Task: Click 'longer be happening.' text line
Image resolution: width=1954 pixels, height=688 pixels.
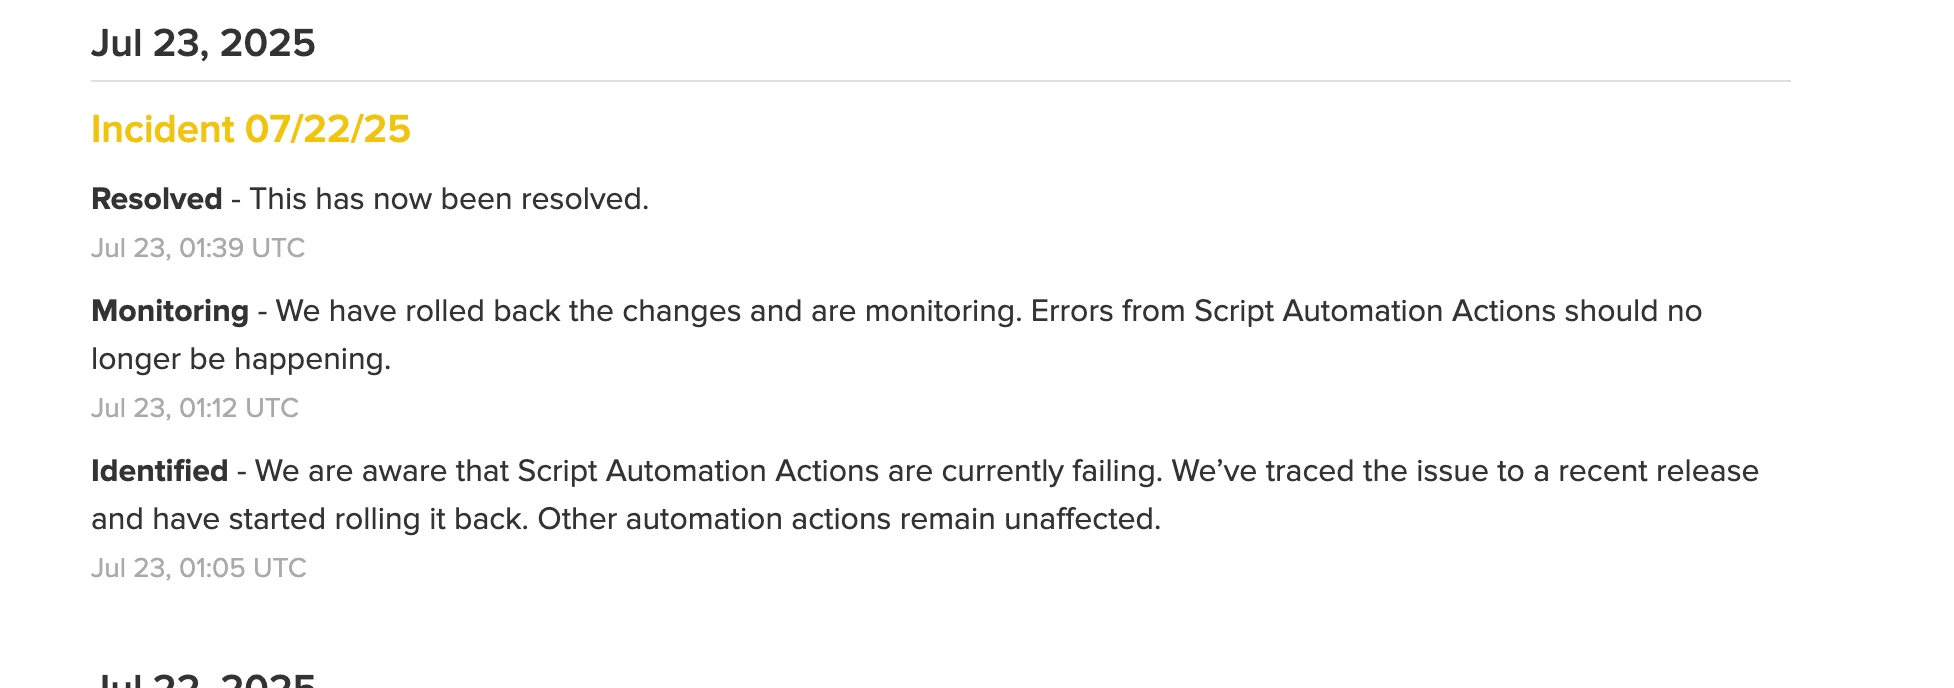Action: click(x=241, y=359)
